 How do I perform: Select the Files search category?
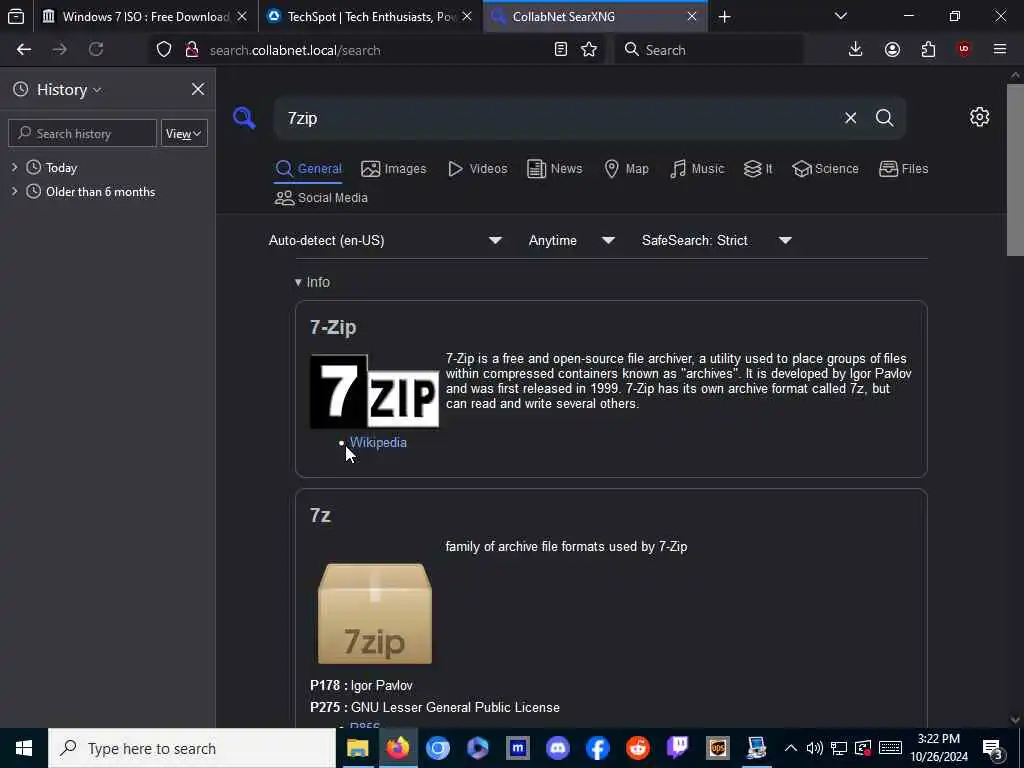(x=904, y=168)
